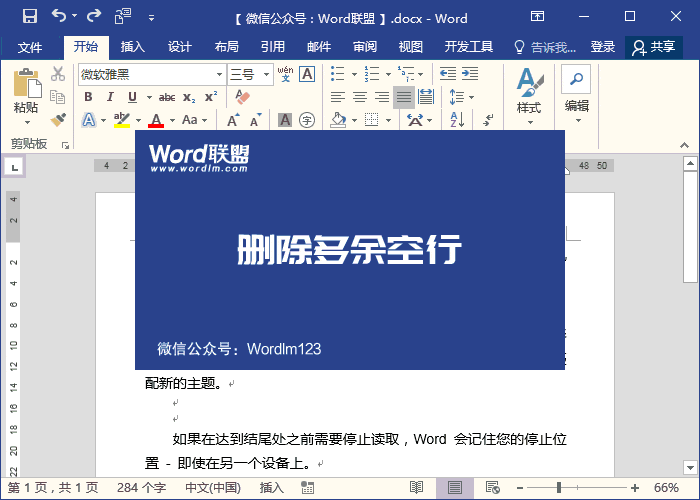Activate the Format Painter brush
The image size is (700, 500).
coord(58,120)
